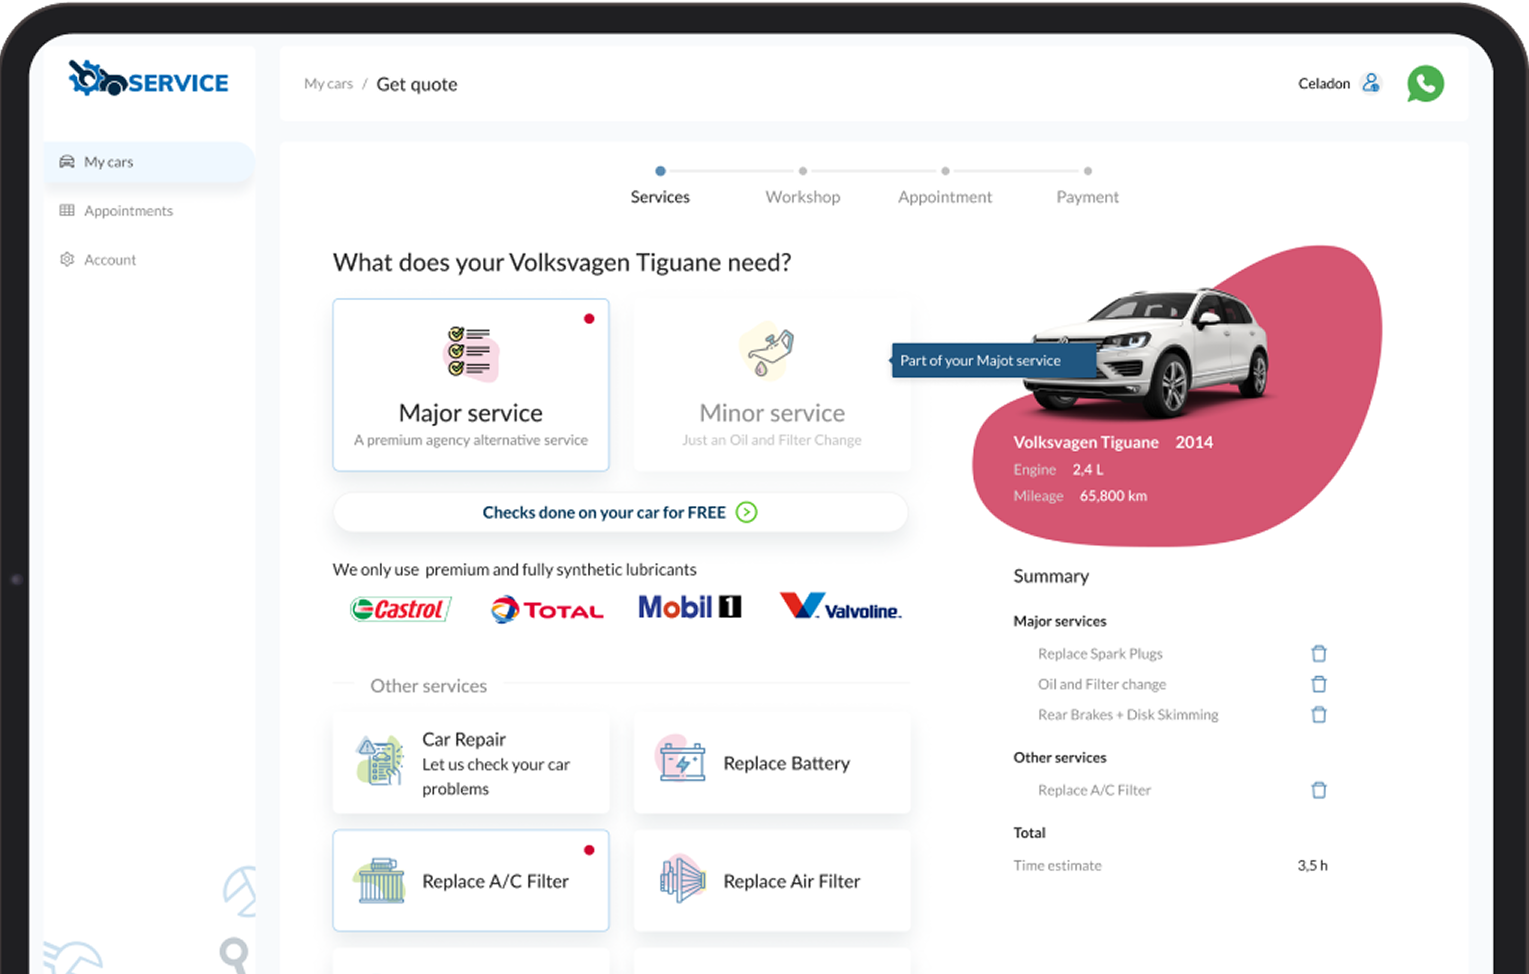Viewport: 1529px width, 974px height.
Task: Add the Replace Battery service
Action: [x=772, y=763]
